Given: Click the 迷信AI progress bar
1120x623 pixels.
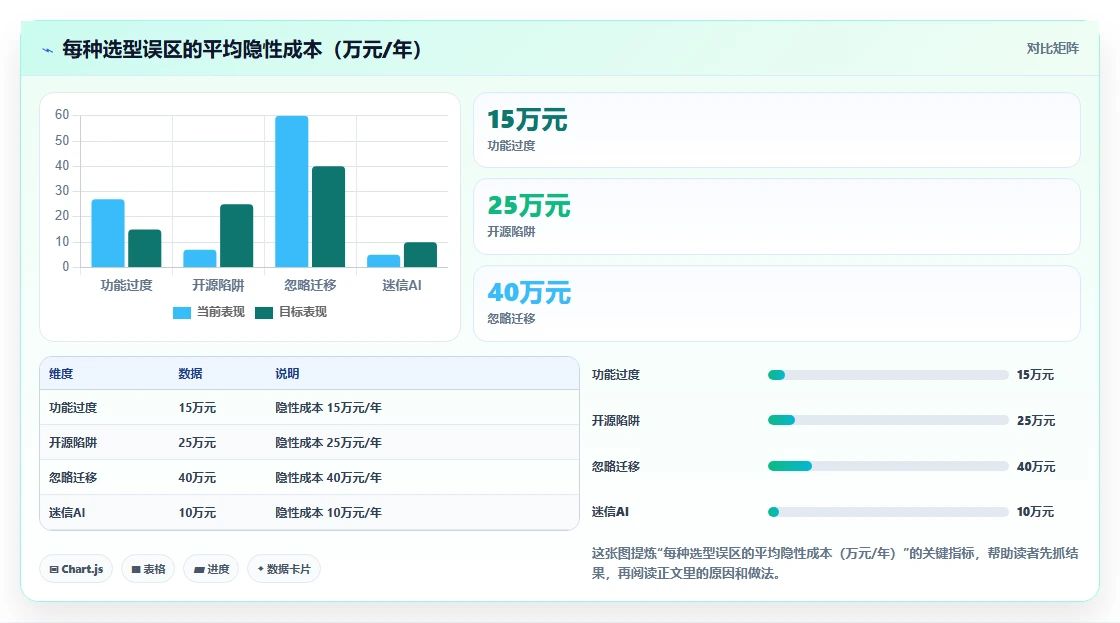Looking at the screenshot, I should click(888, 512).
